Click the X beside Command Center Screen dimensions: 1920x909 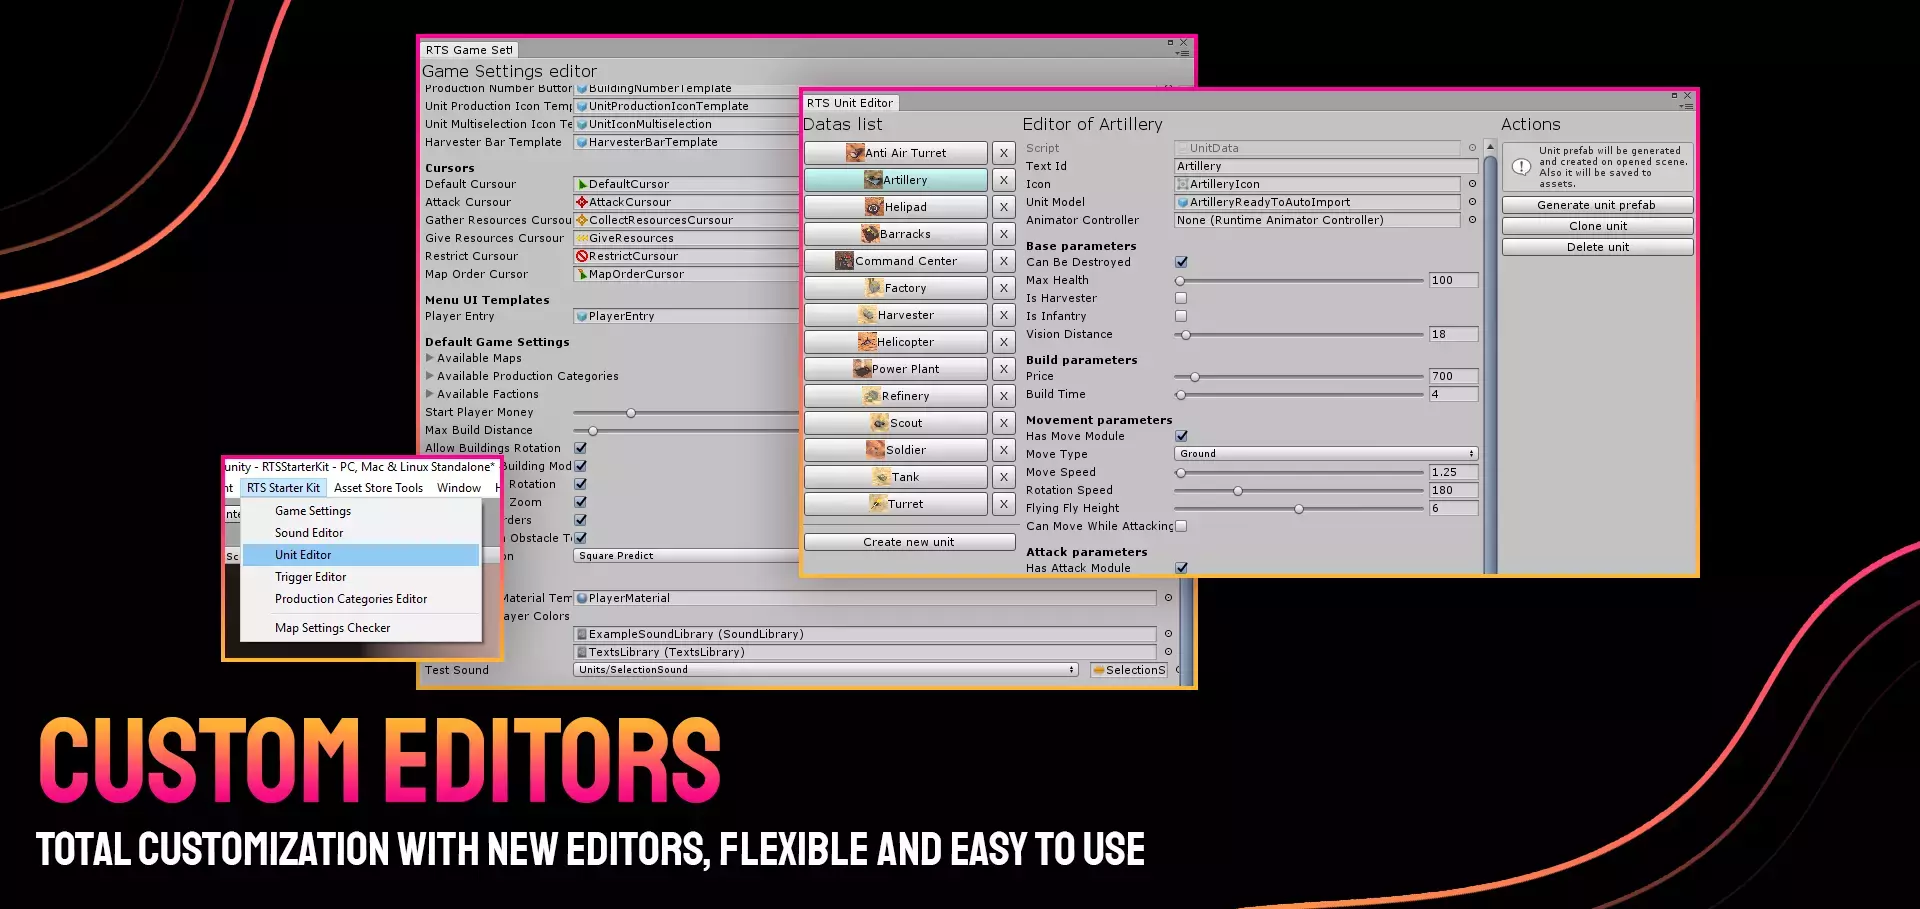coord(1004,261)
